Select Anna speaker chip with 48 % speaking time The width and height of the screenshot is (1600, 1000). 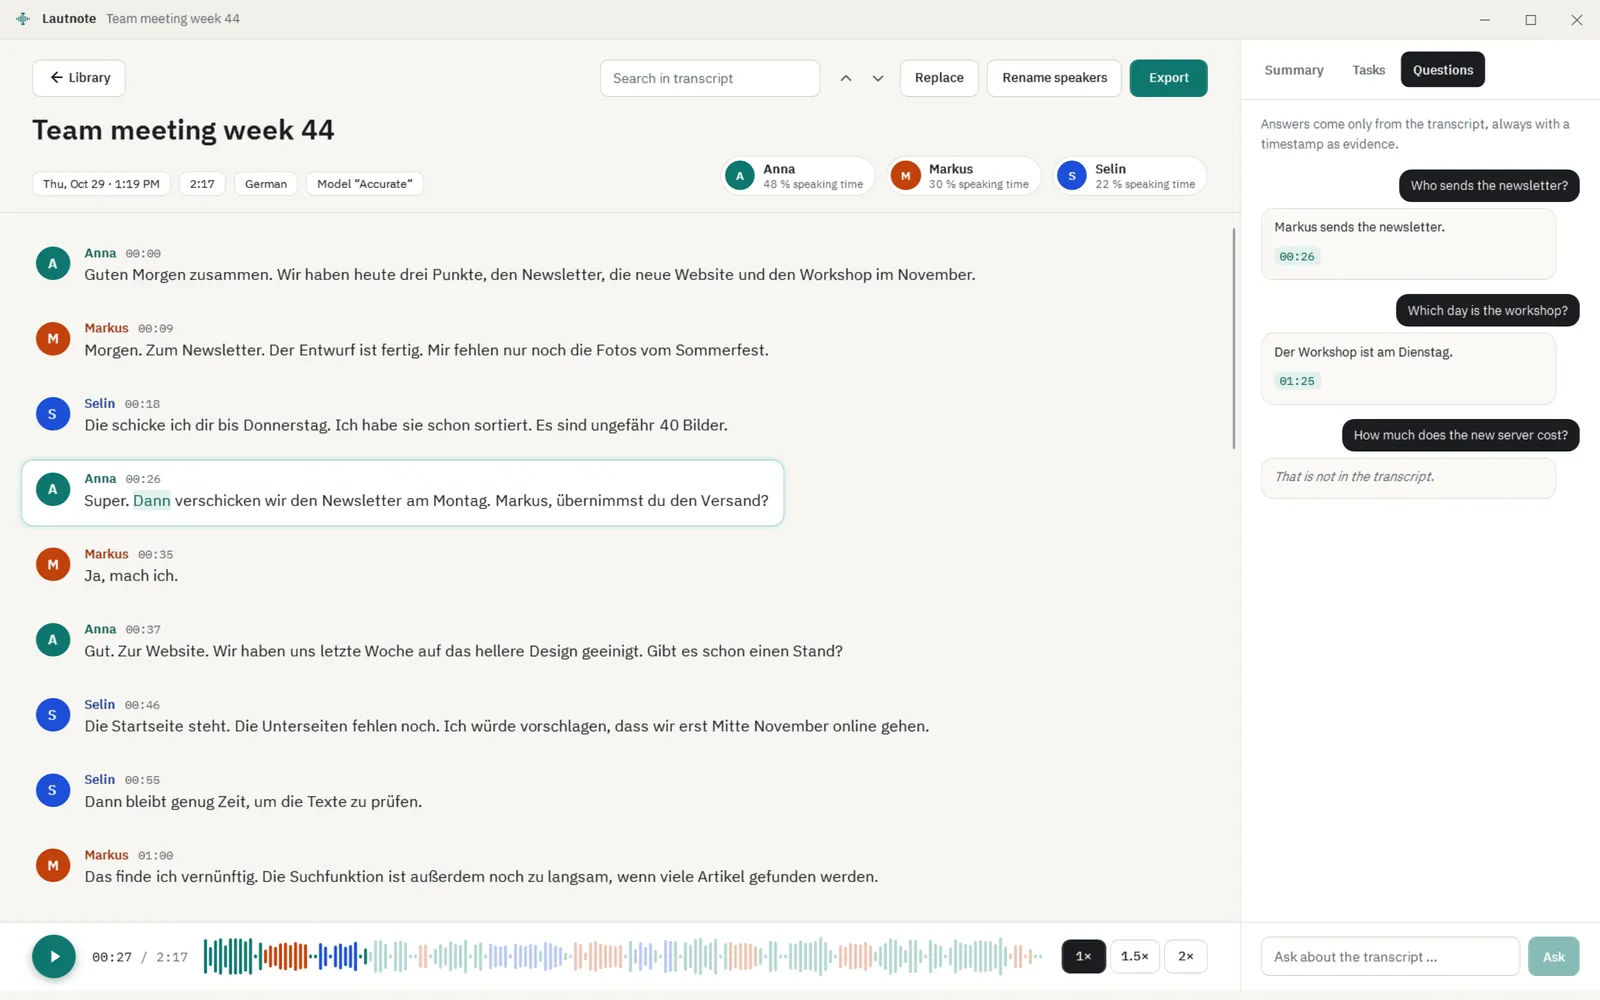tap(798, 176)
